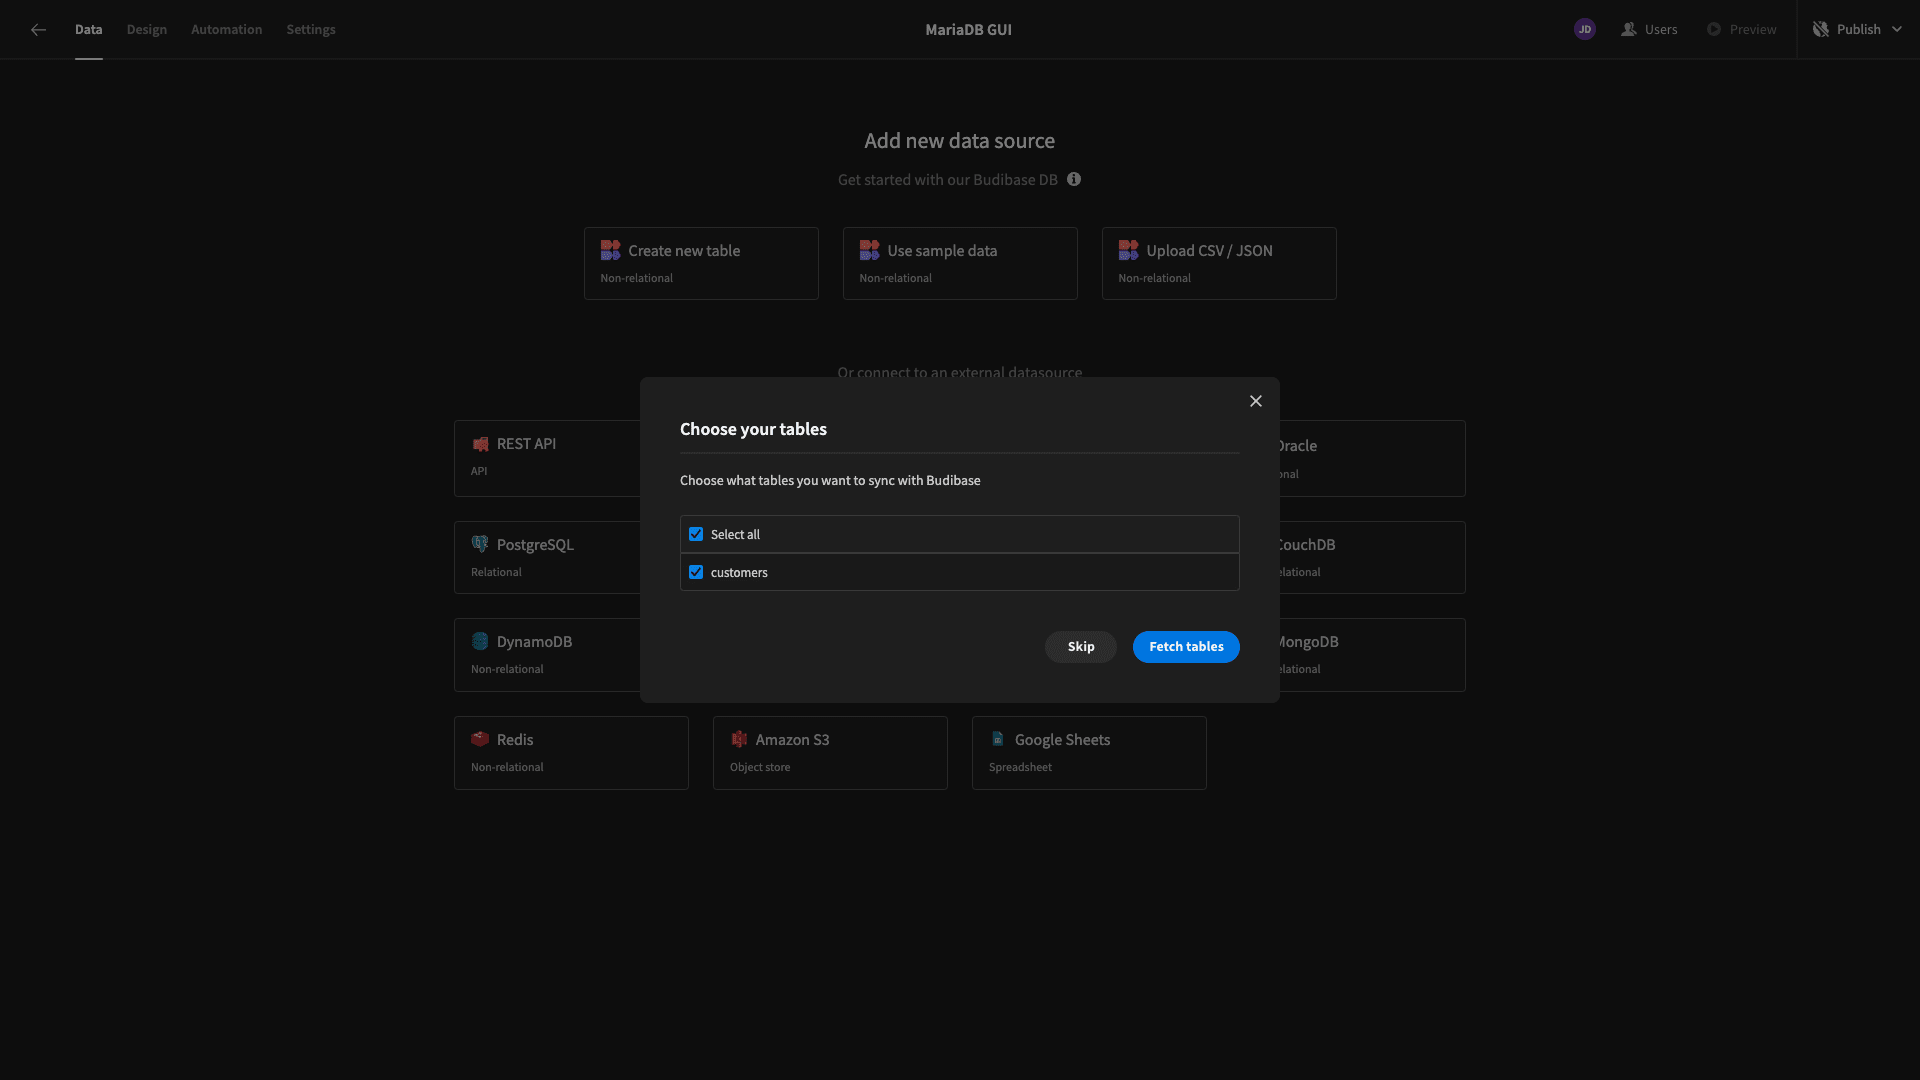Click the Skip button
The width and height of the screenshot is (1920, 1080).
[1080, 647]
